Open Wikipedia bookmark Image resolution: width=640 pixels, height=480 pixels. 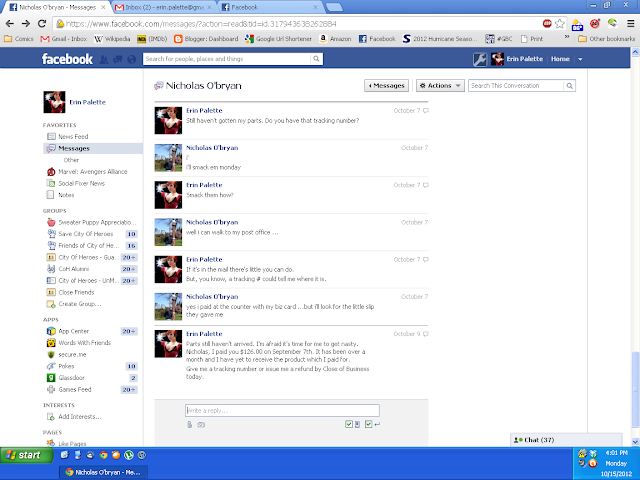click(x=112, y=39)
